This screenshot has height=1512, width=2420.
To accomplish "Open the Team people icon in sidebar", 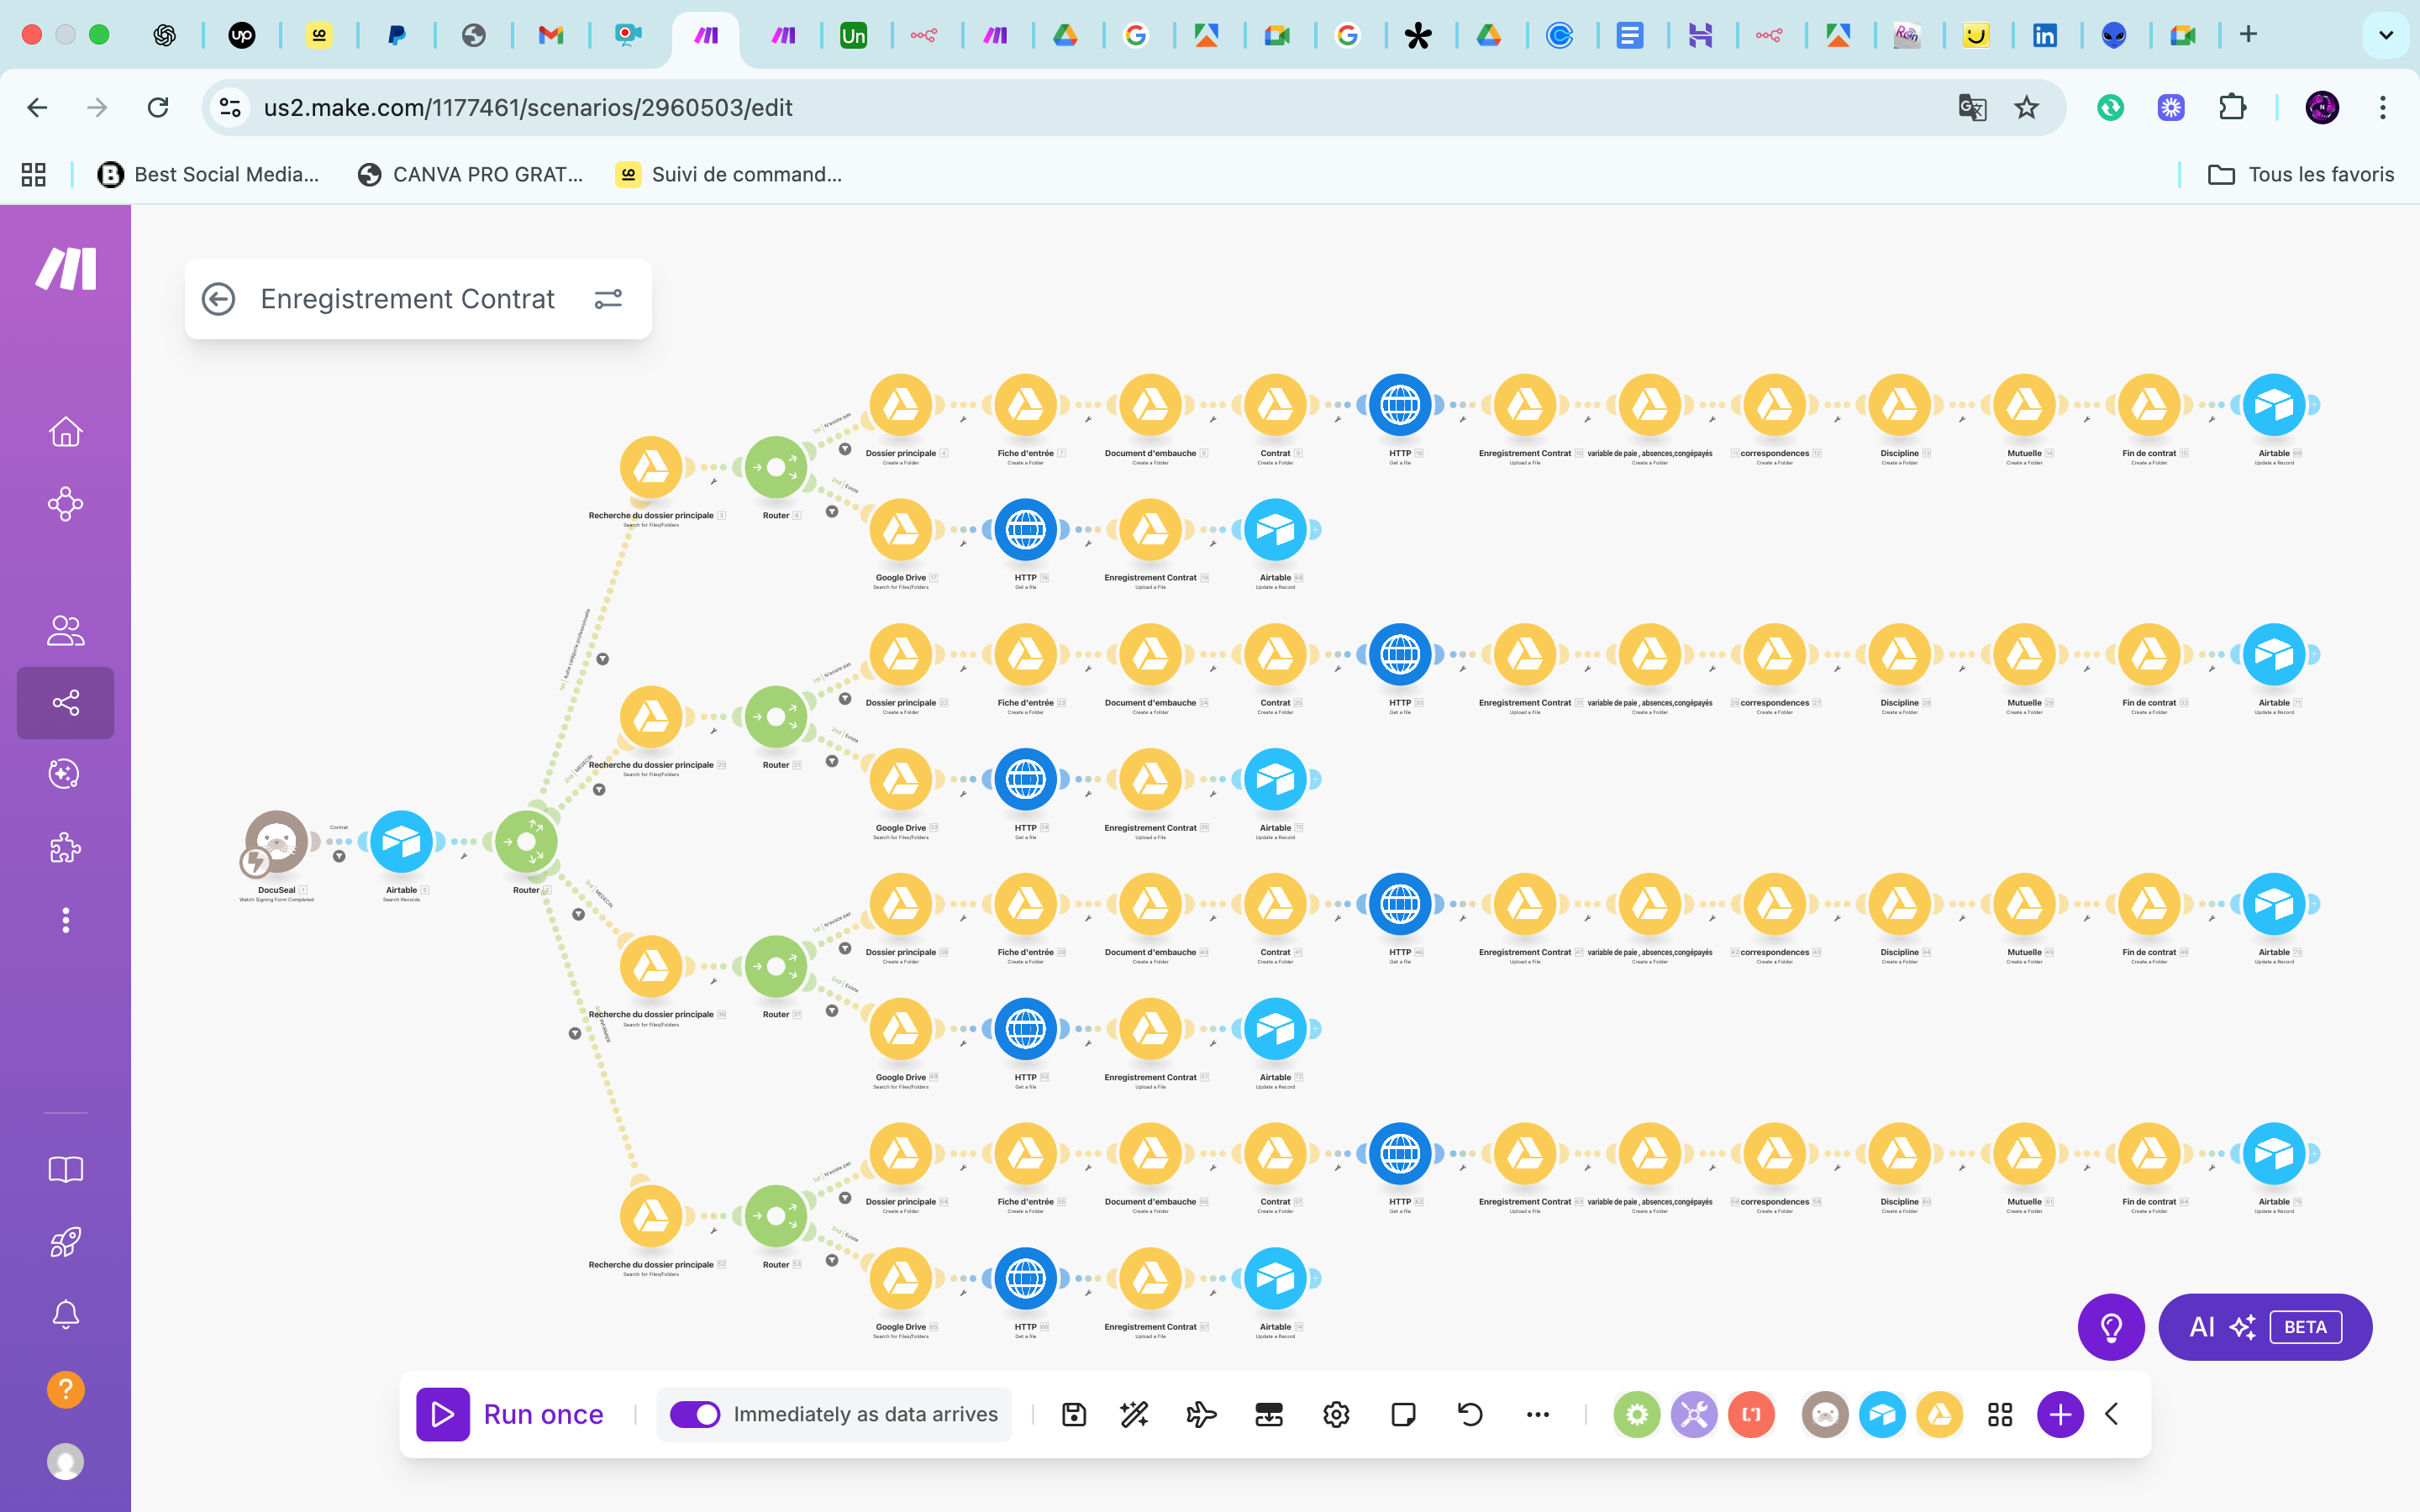I will pos(66,630).
